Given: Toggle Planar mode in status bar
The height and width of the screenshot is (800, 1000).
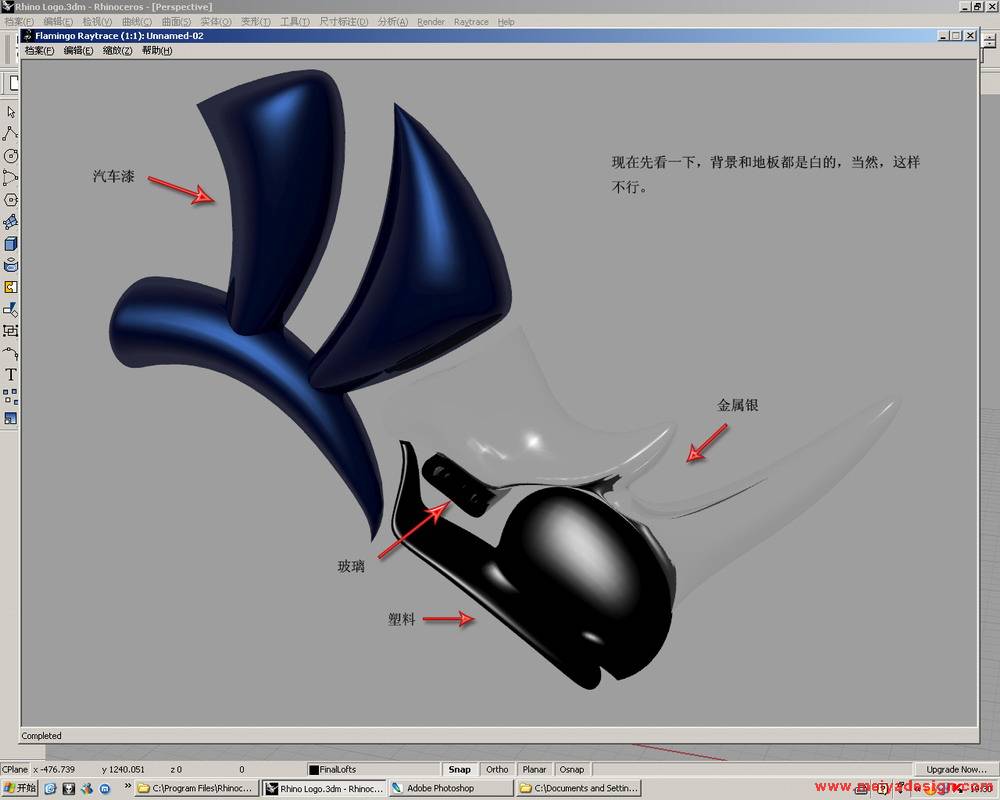Looking at the screenshot, I should click(x=534, y=769).
